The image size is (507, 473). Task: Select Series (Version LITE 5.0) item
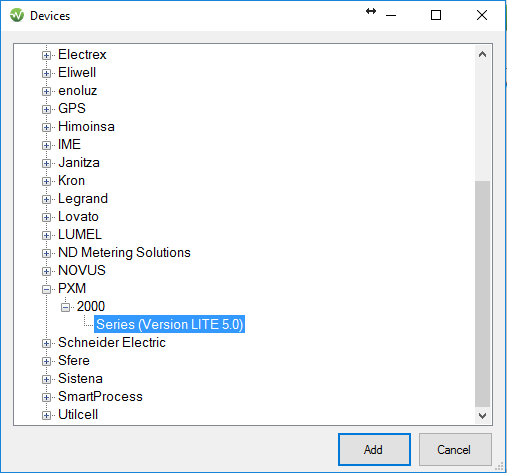pyautogui.click(x=169, y=324)
